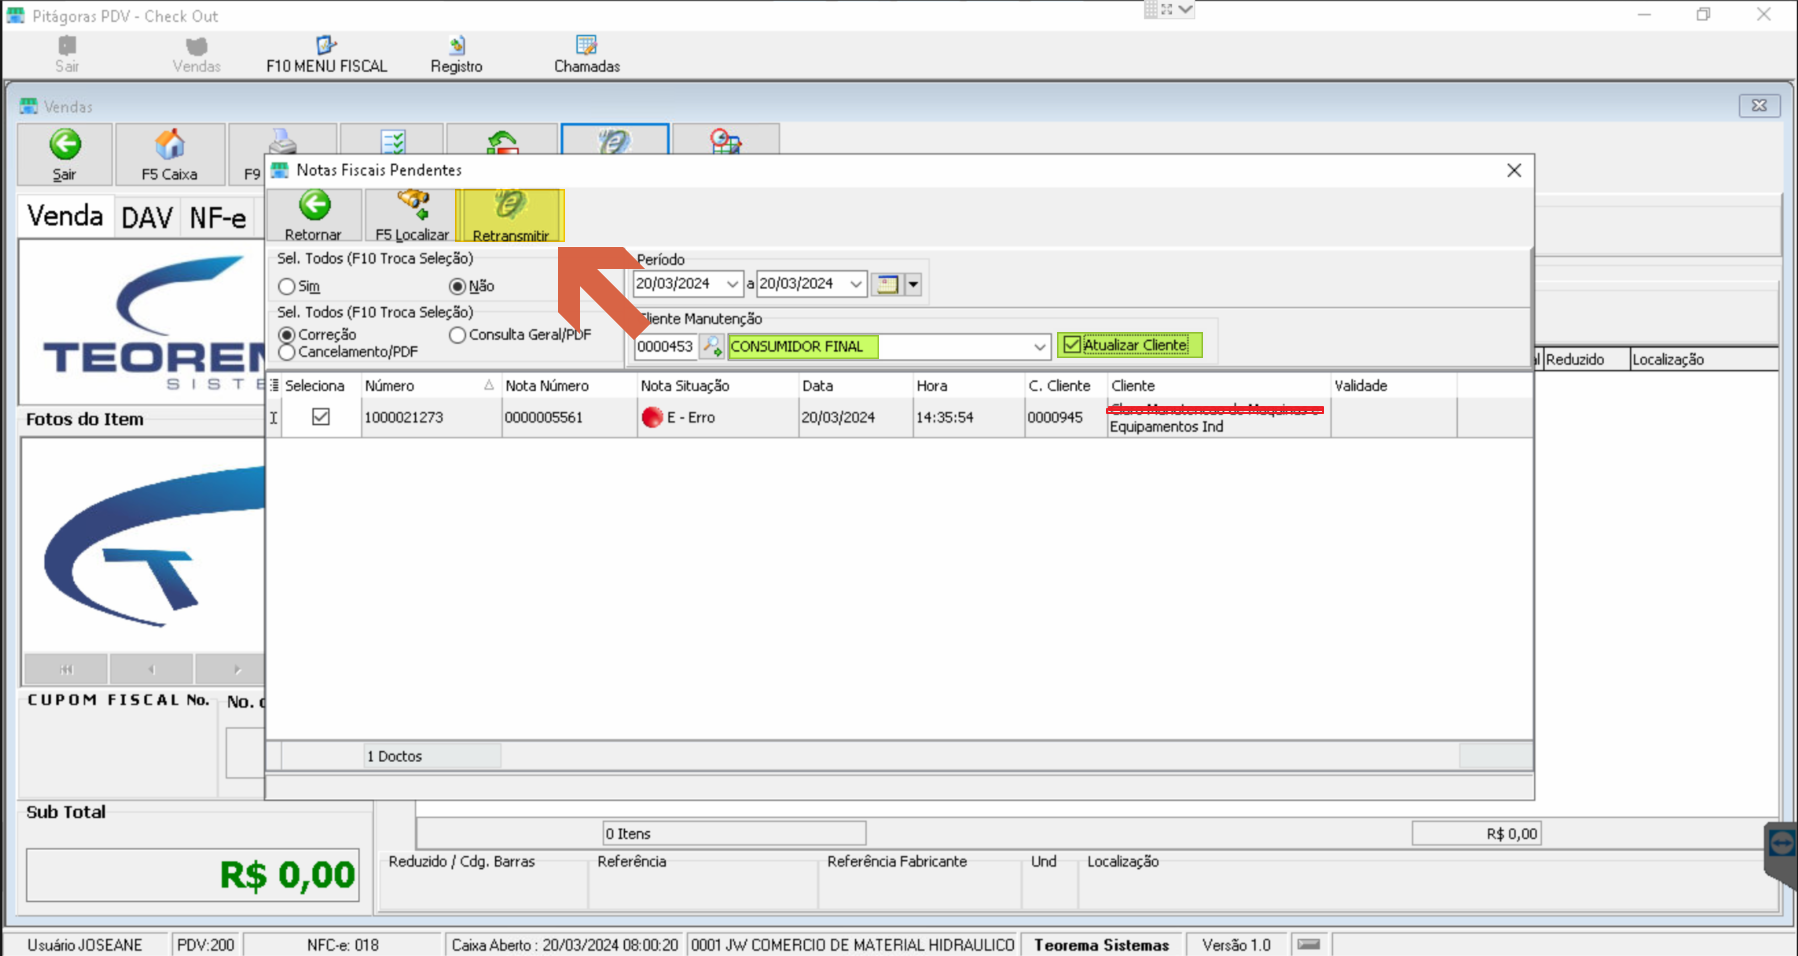Click the F10 MENU FISCAL toolbar icon
This screenshot has width=1798, height=956.
pyautogui.click(x=326, y=46)
